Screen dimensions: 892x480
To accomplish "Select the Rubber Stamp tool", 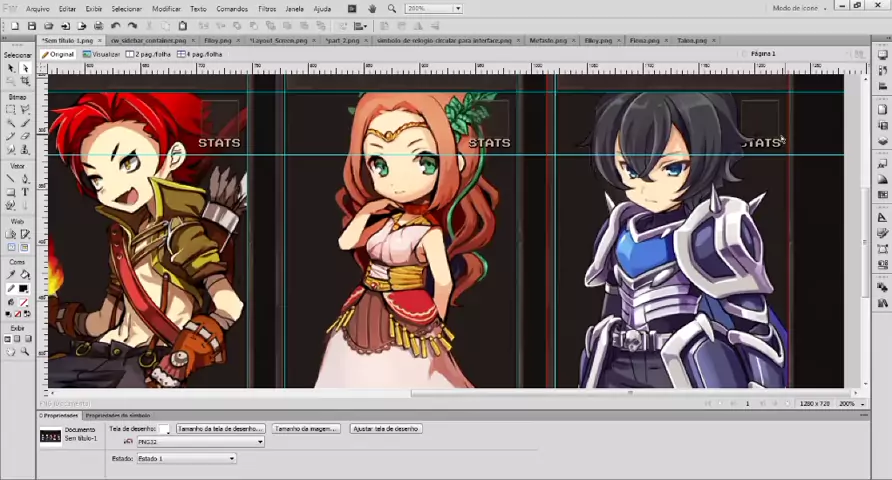I will click(x=24, y=150).
